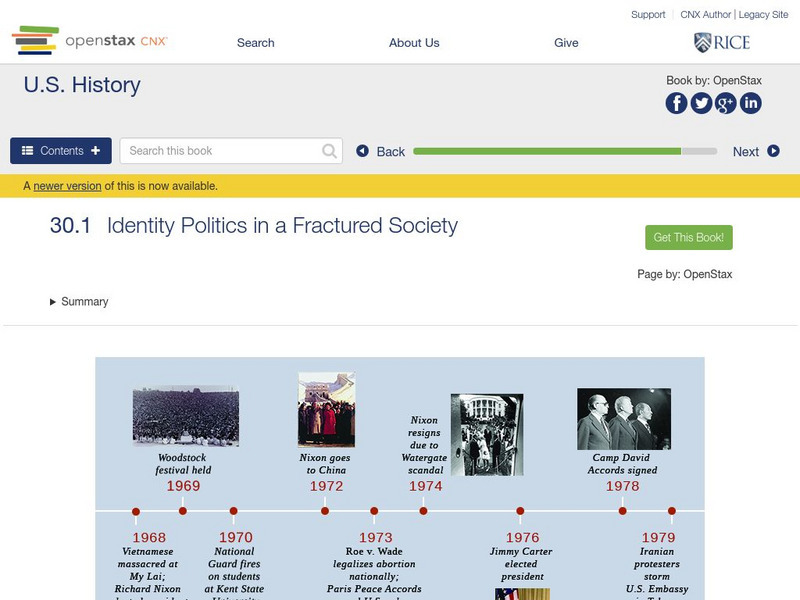Expand the Contents menu
Image resolution: width=800 pixels, height=600 pixels.
click(61, 150)
